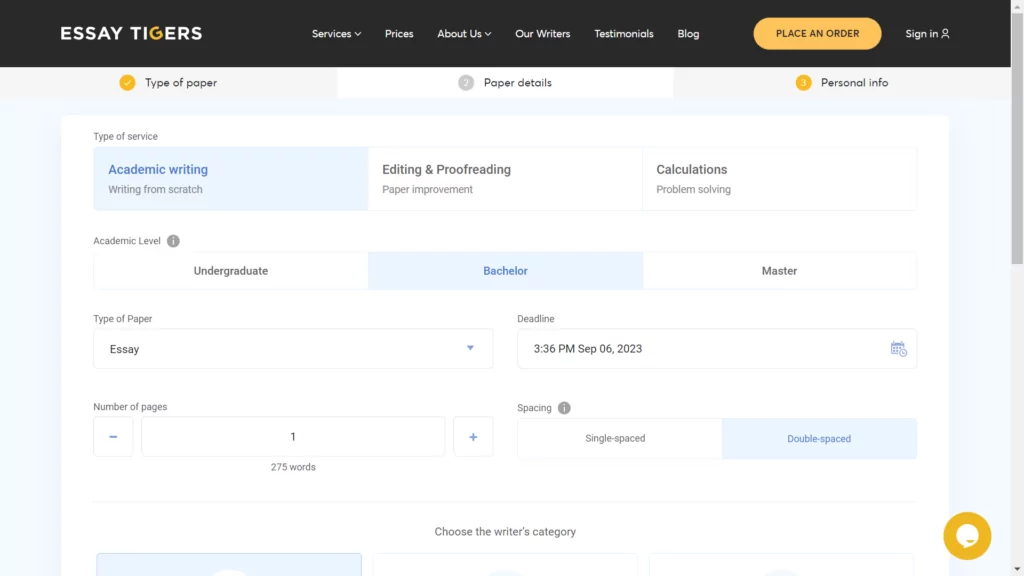Click 'Choose the writer's category' heading

[x=505, y=532]
